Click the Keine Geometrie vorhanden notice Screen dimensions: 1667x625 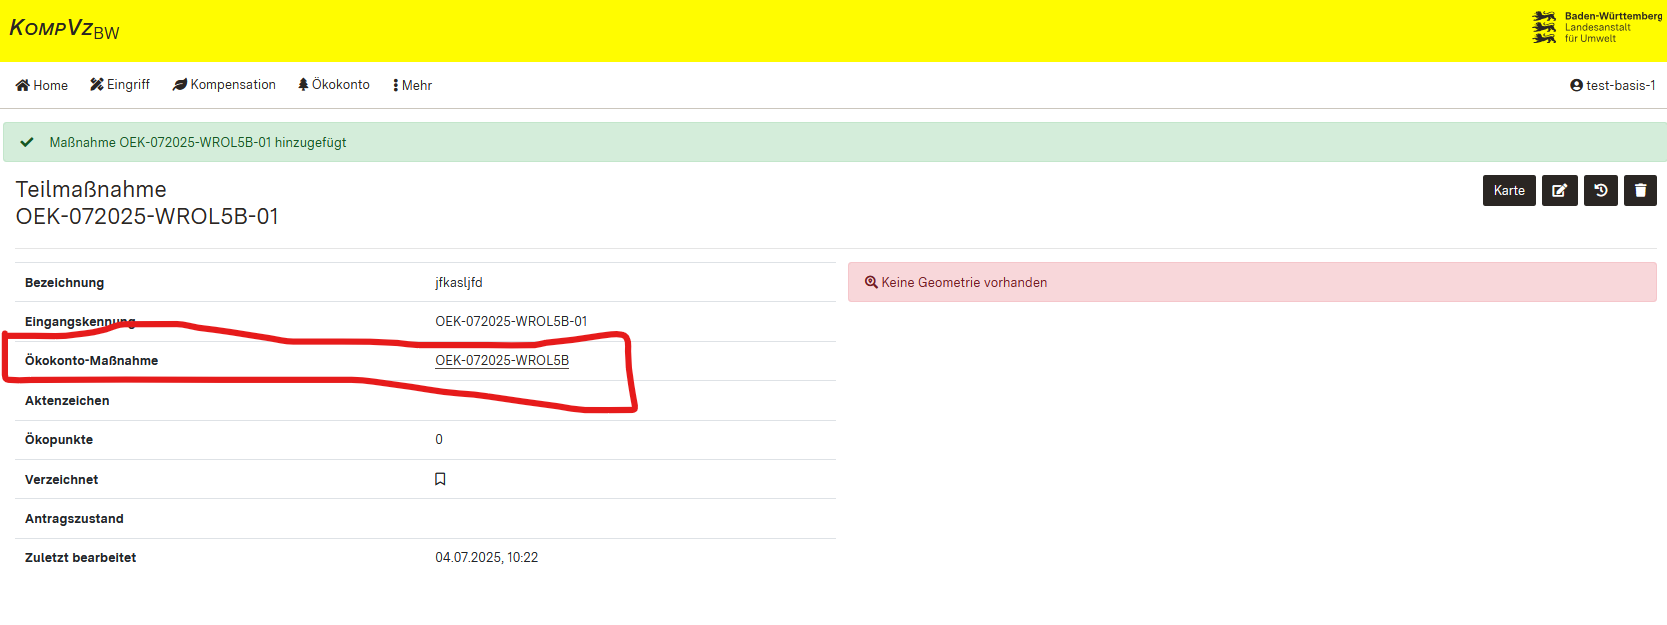(x=1252, y=282)
